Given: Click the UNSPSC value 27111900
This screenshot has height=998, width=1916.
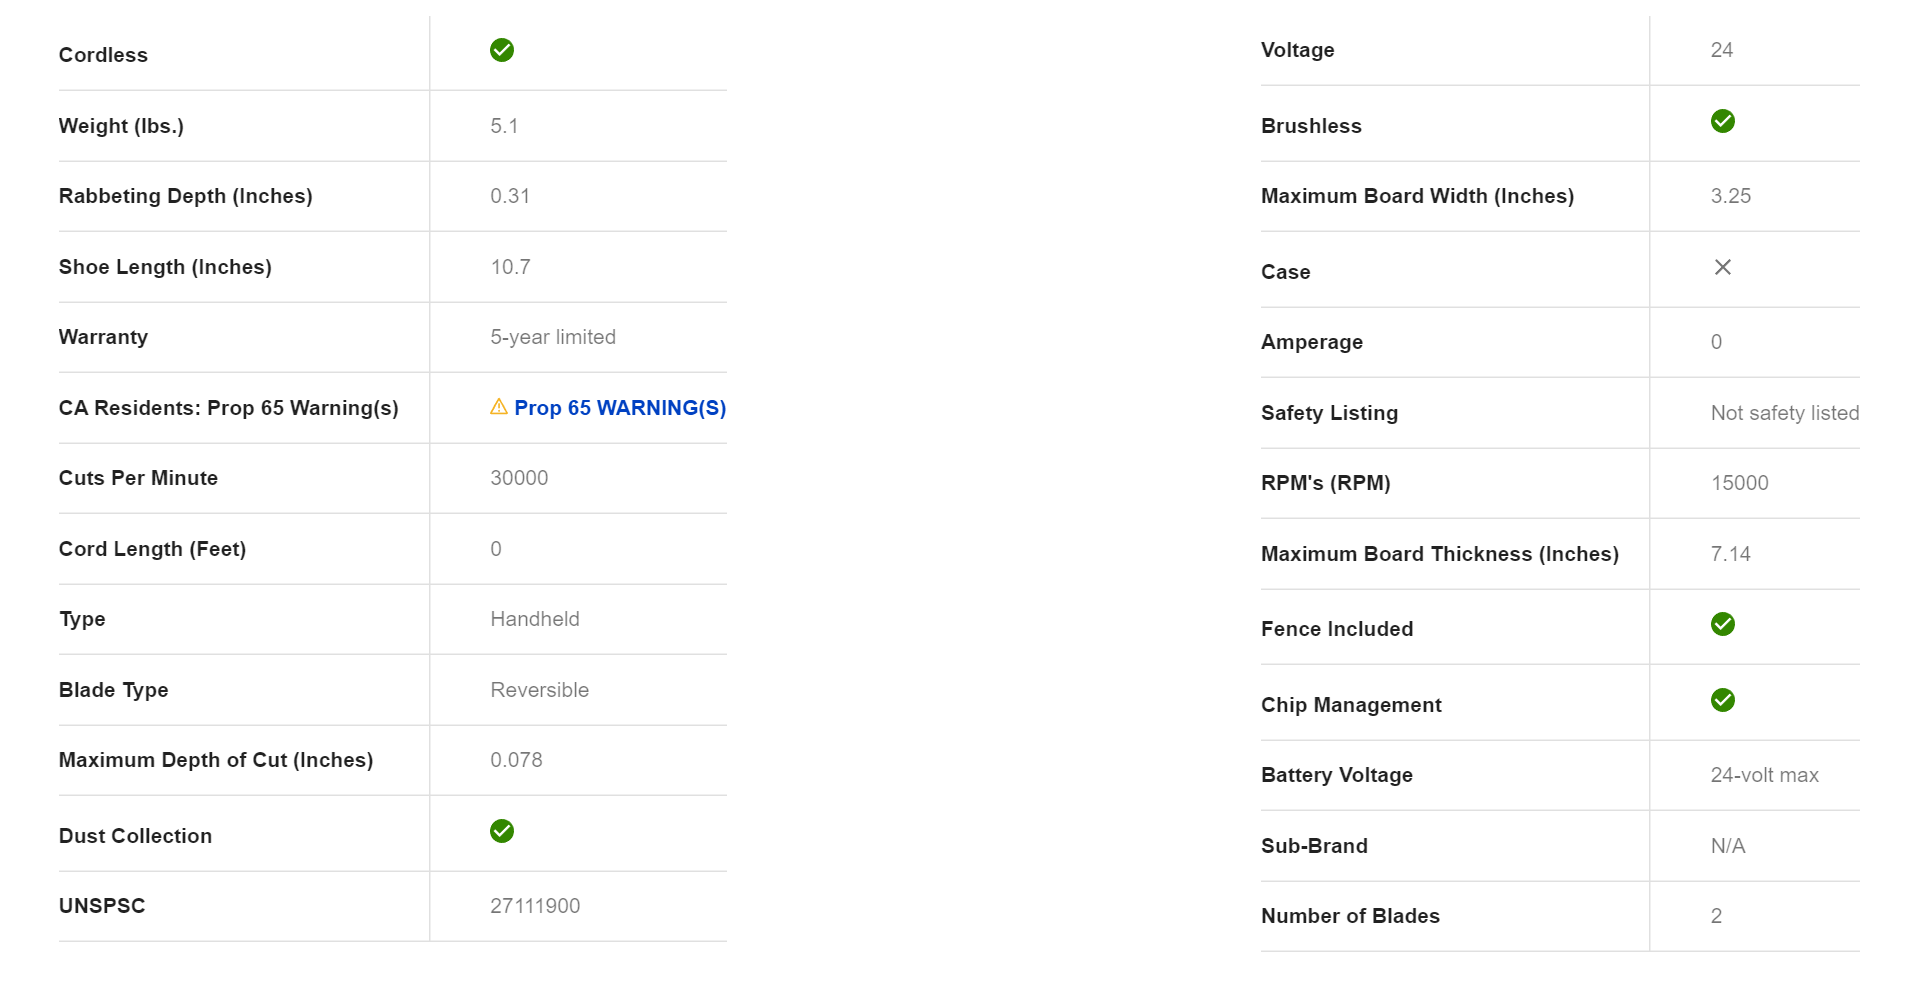Looking at the screenshot, I should tap(534, 906).
